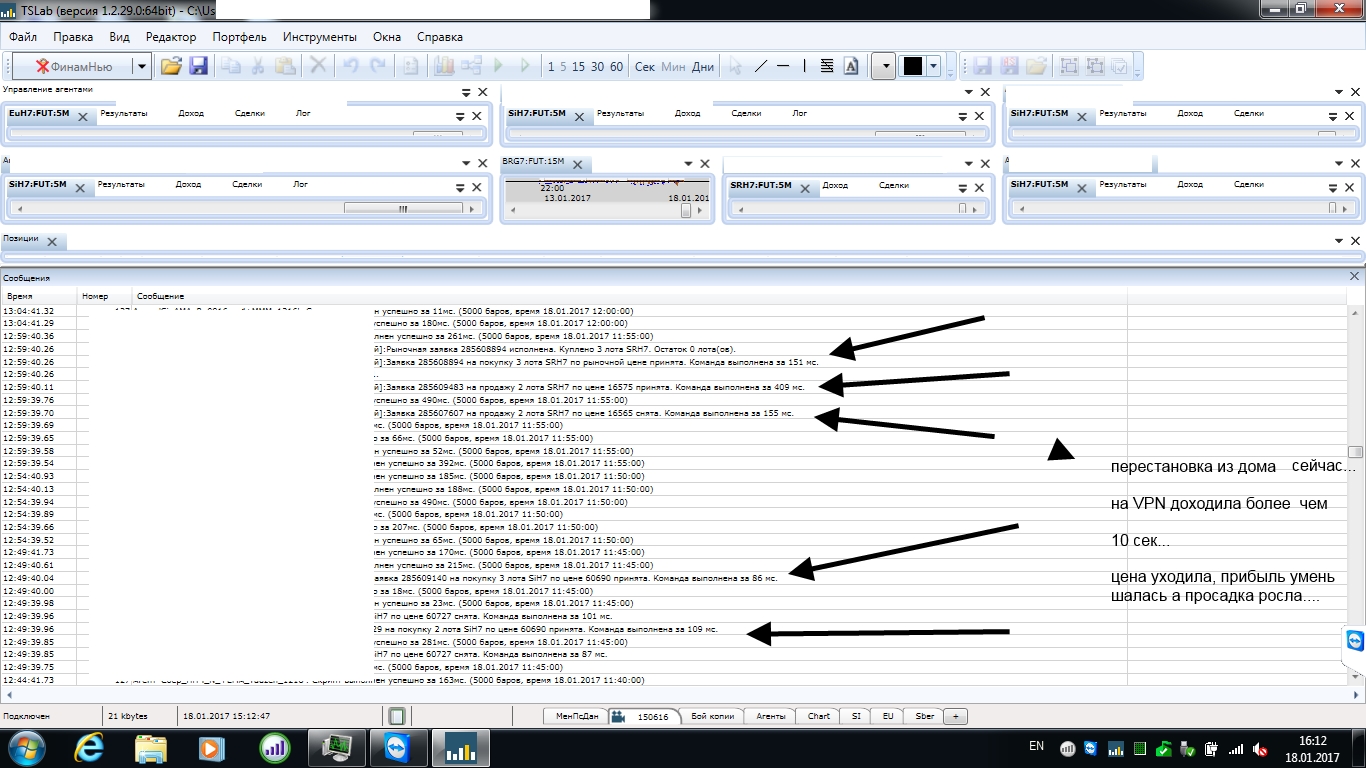Select the diagonal trend line tool
Image resolution: width=1366 pixels, height=768 pixels.
[761, 66]
